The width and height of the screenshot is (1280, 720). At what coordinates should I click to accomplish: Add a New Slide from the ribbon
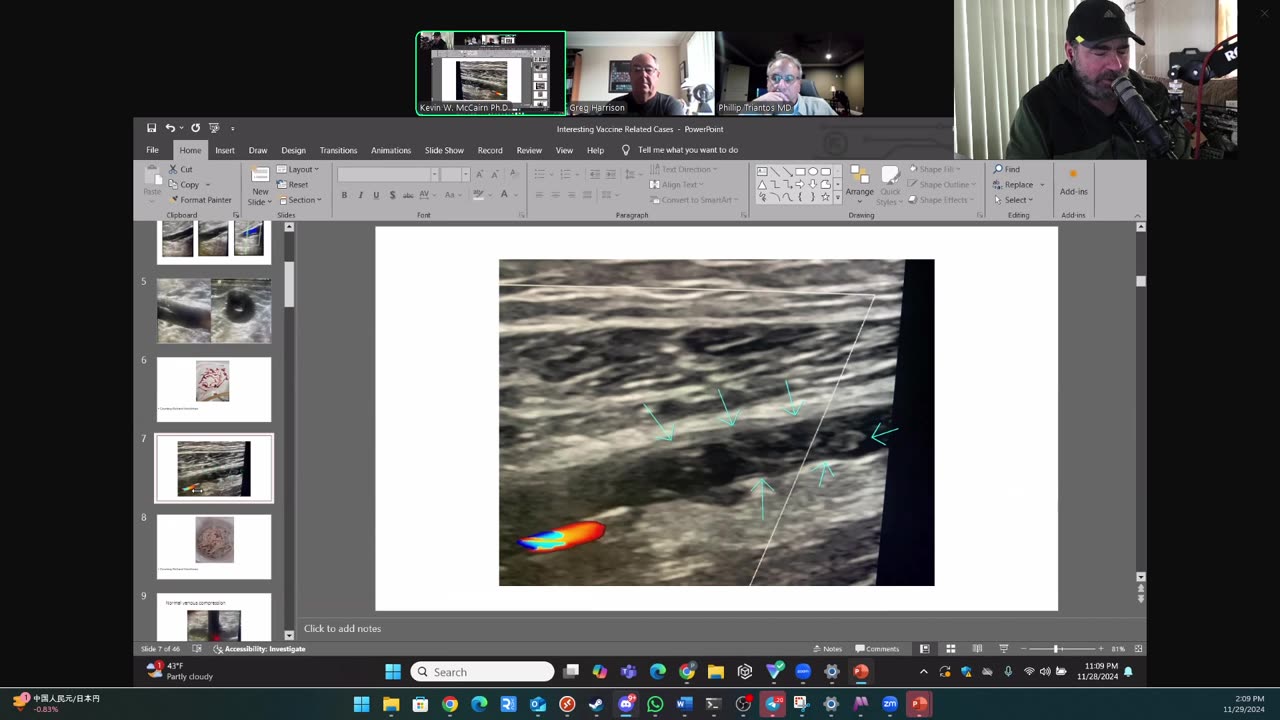pyautogui.click(x=260, y=185)
